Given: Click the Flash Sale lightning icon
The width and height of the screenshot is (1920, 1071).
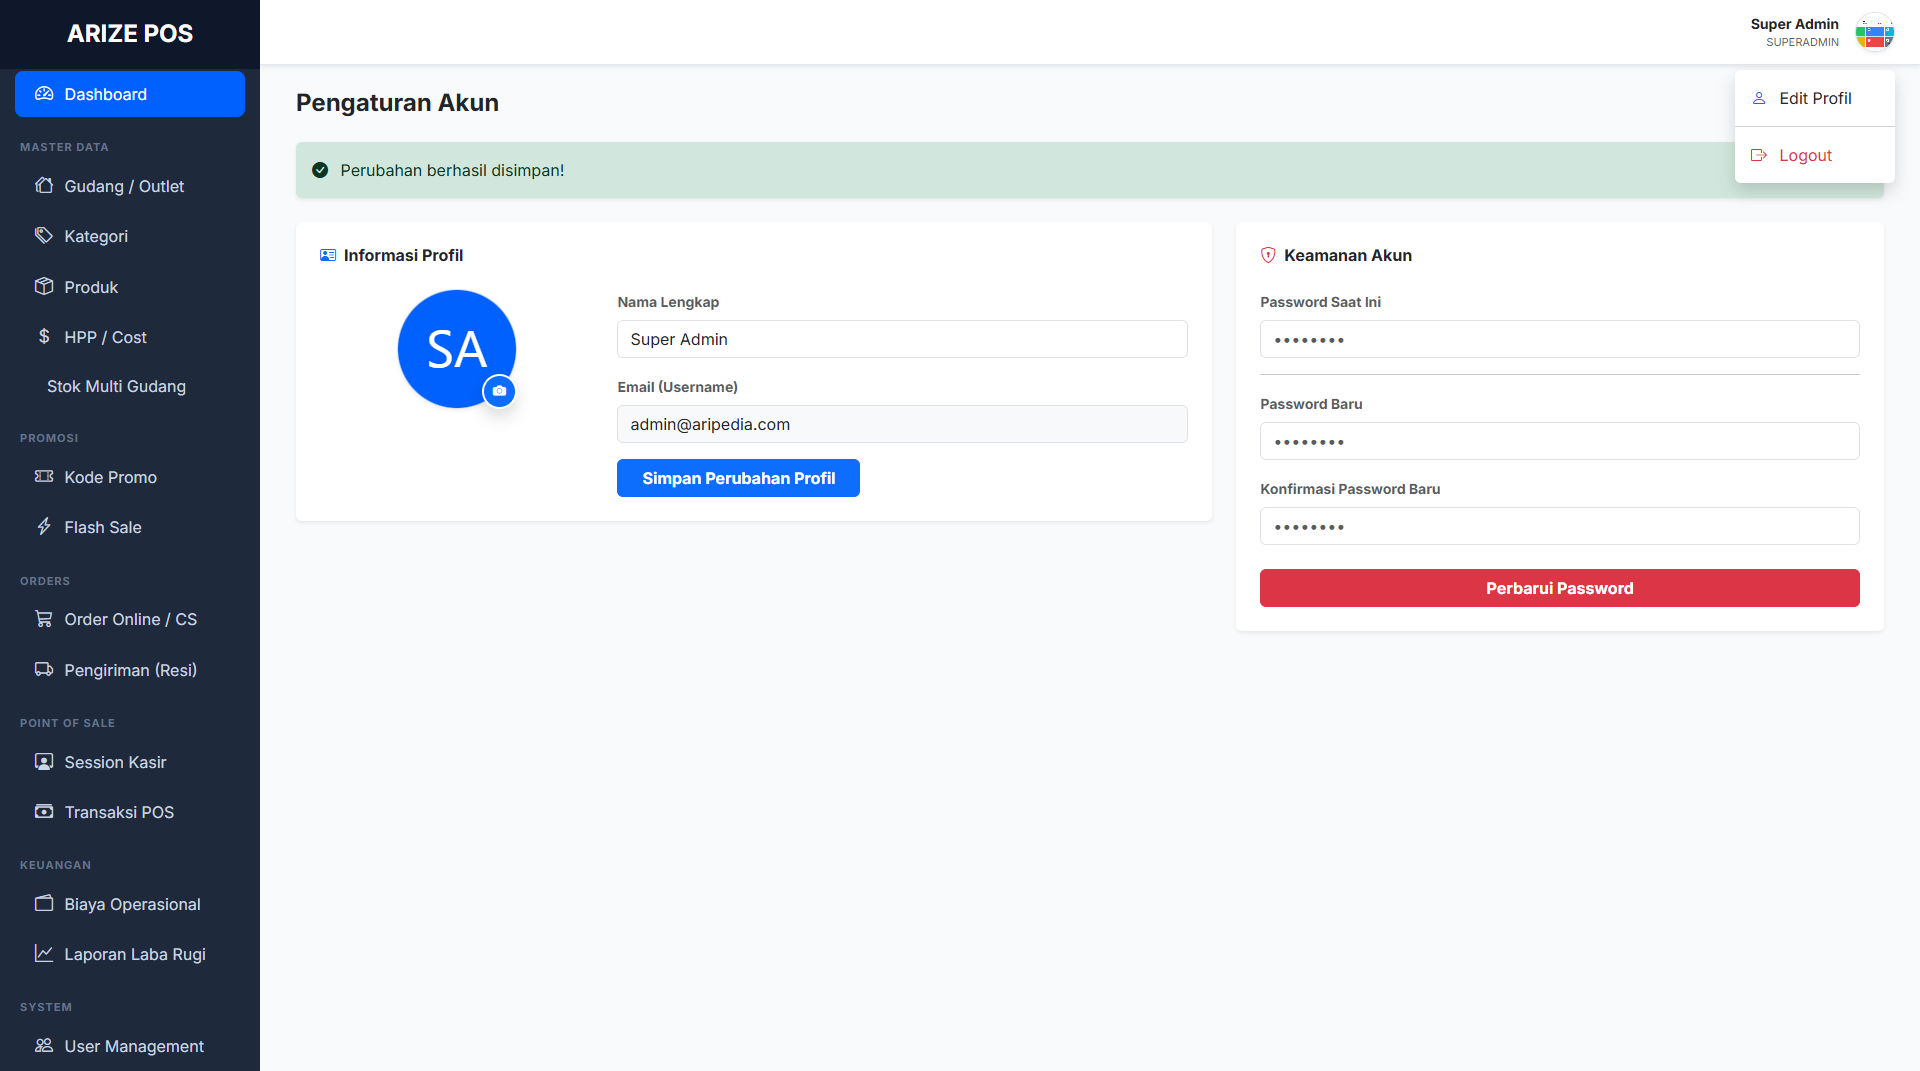Looking at the screenshot, I should point(44,527).
